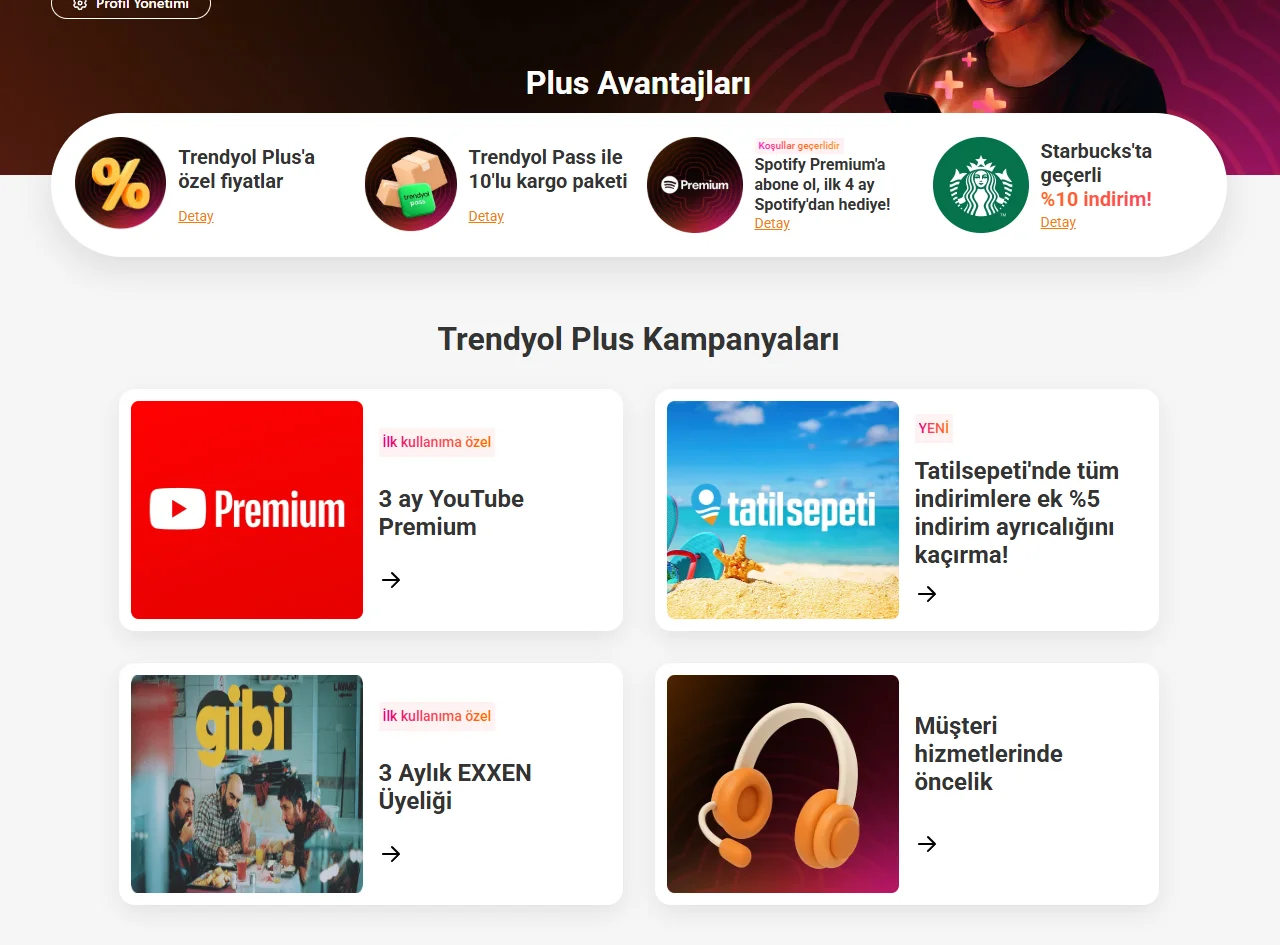Click Starbucks'ta geçerli %10 indirim text

point(1096,175)
